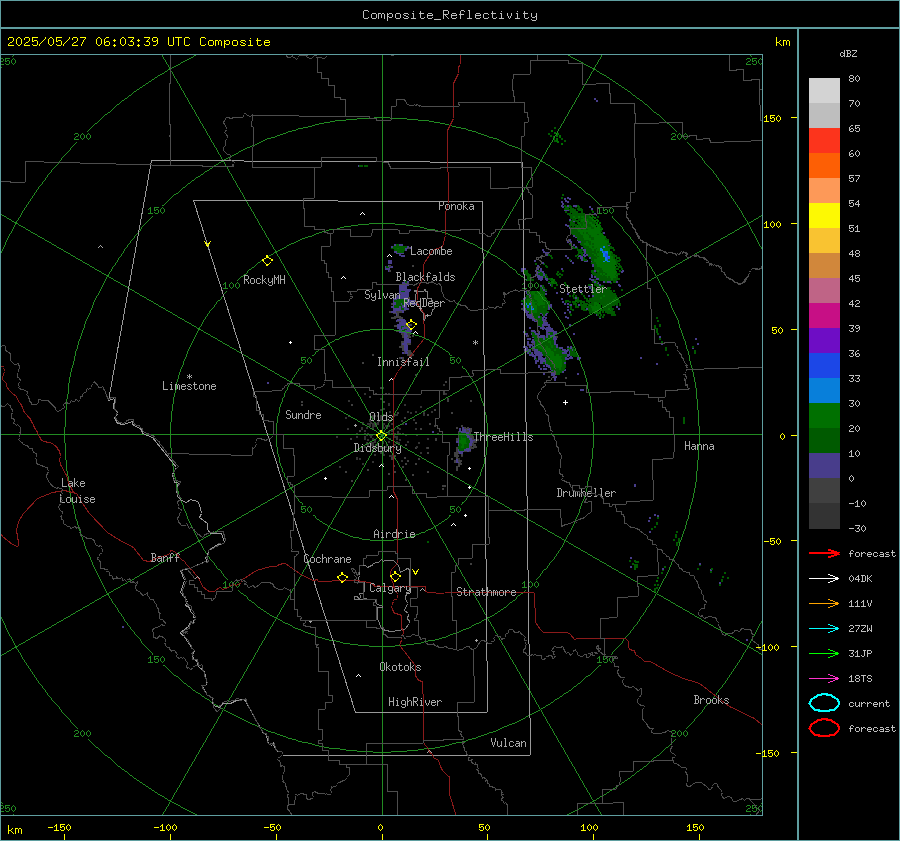Viewport: 900px width, 841px height.
Task: Click the Olds town label
Action: (x=381, y=416)
